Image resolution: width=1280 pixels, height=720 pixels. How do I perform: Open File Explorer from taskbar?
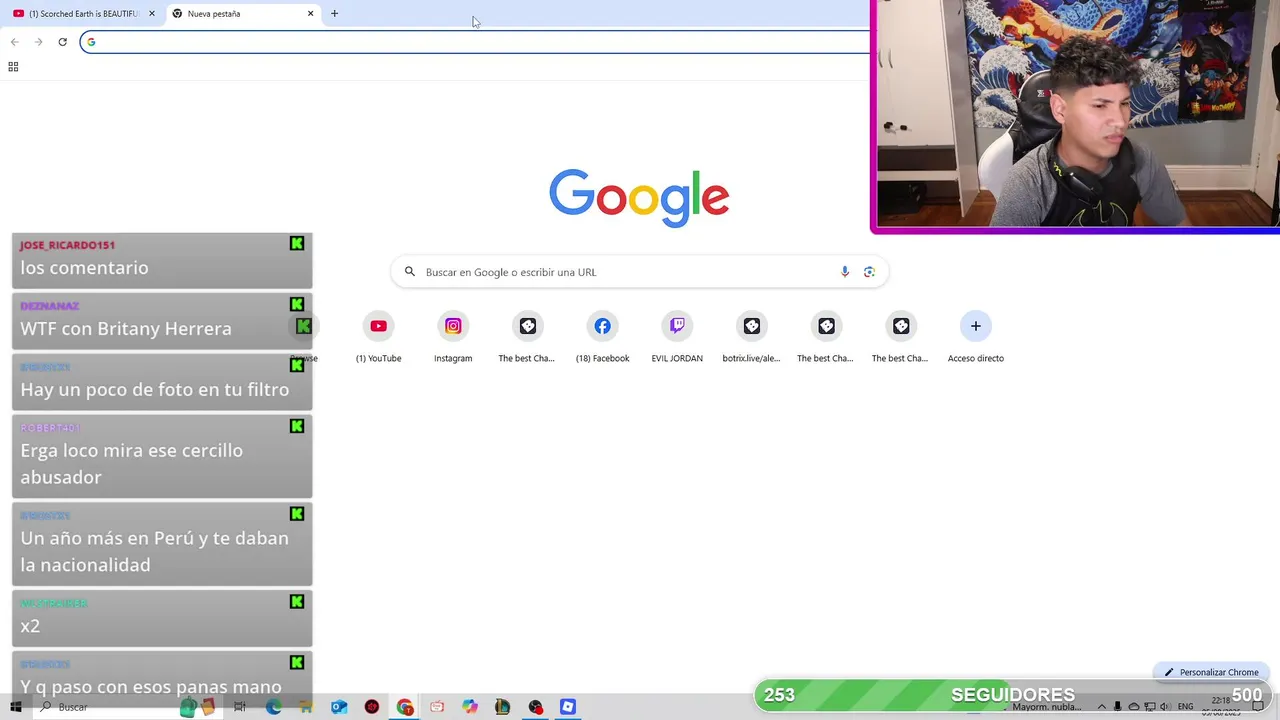click(x=306, y=707)
